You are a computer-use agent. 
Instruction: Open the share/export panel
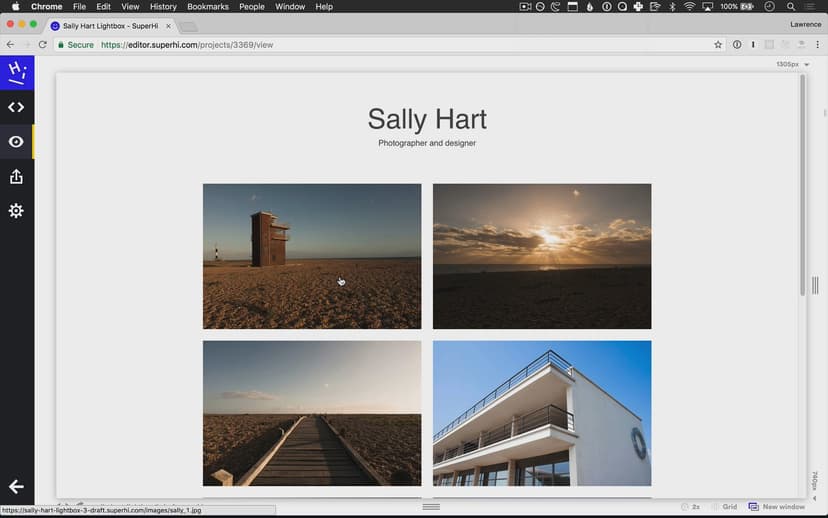coord(16,176)
